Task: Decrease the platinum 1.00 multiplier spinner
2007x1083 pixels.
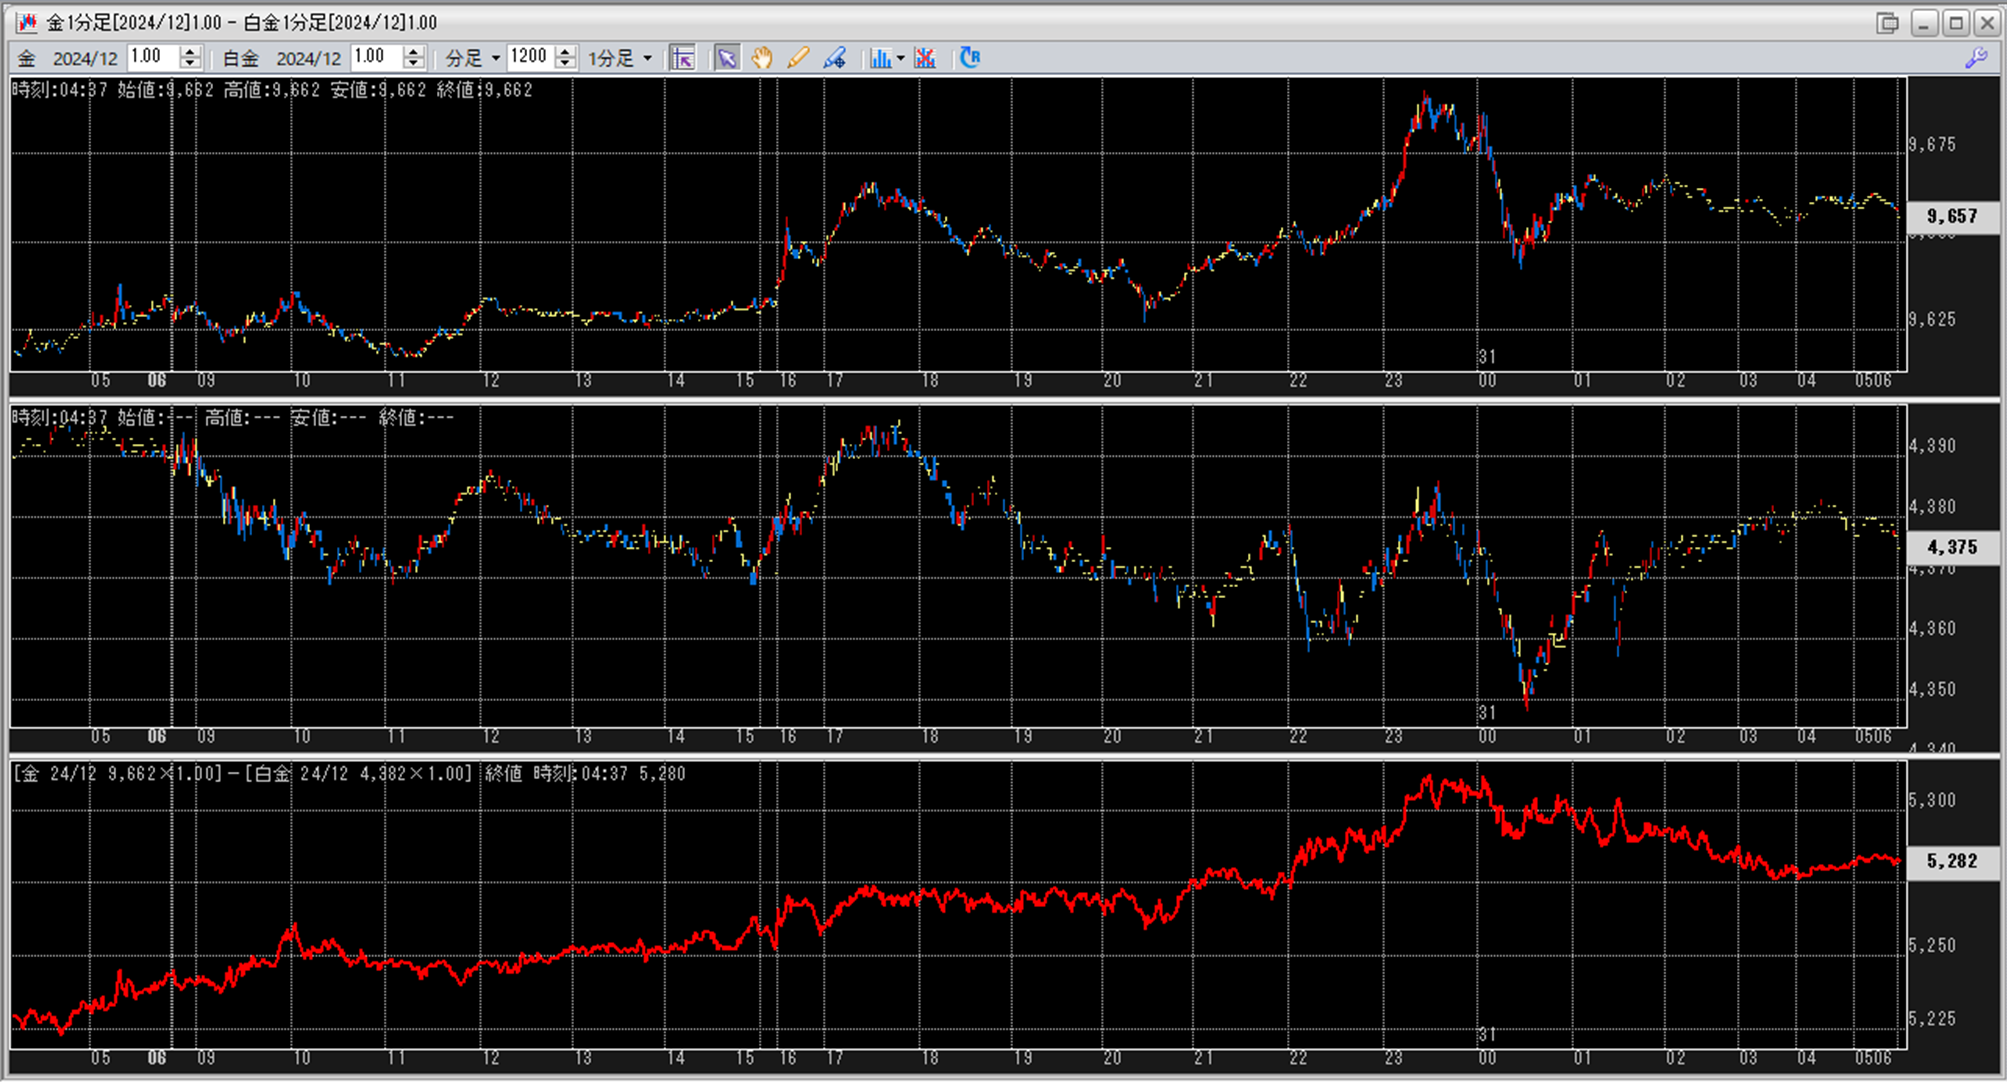Action: click(414, 64)
